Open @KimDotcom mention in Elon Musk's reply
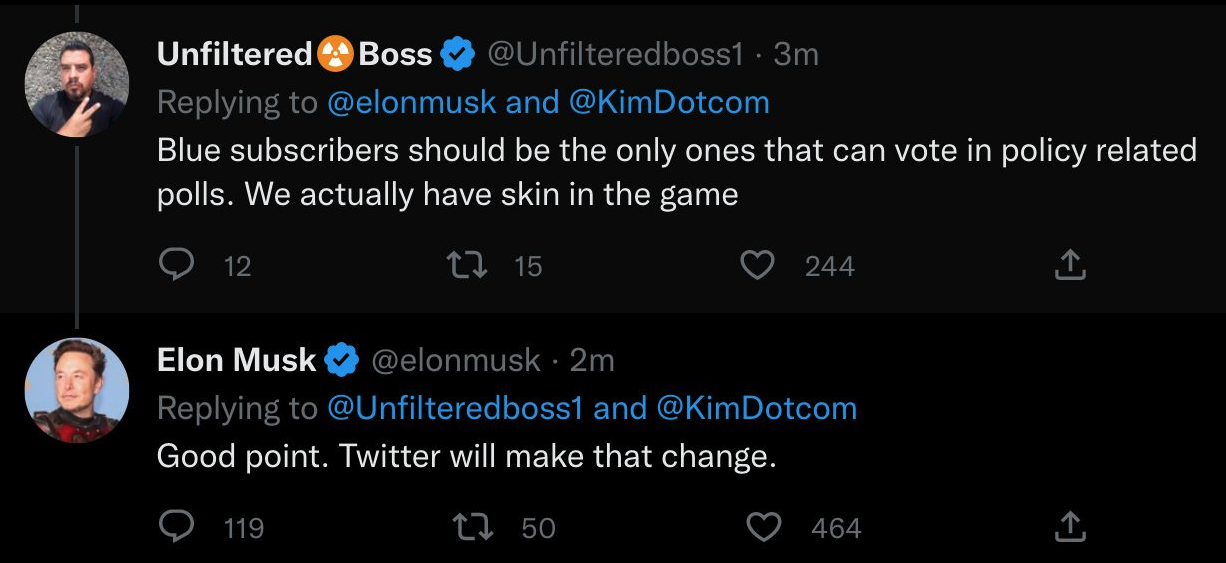Screen dimensions: 1226x563 (757, 408)
